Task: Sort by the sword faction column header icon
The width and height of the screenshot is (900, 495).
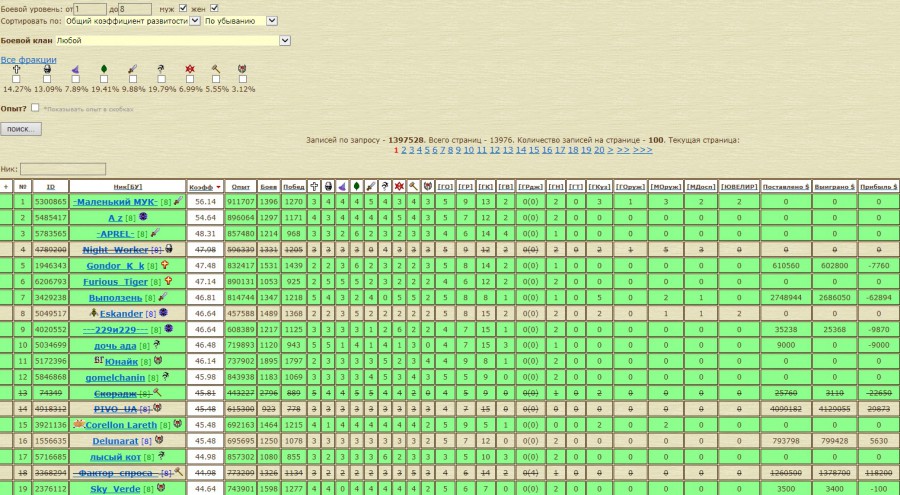Action: pyautogui.click(x=370, y=186)
